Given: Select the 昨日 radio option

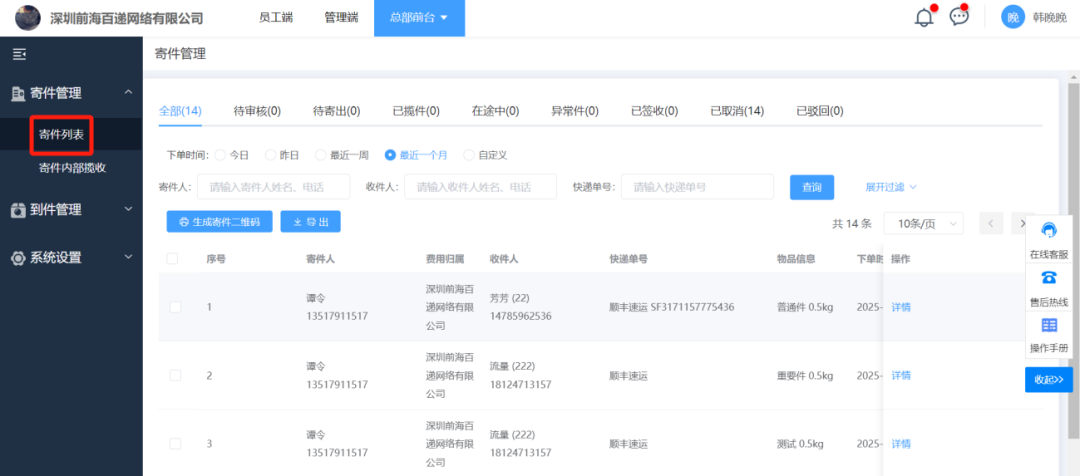Looking at the screenshot, I should click(x=270, y=155).
